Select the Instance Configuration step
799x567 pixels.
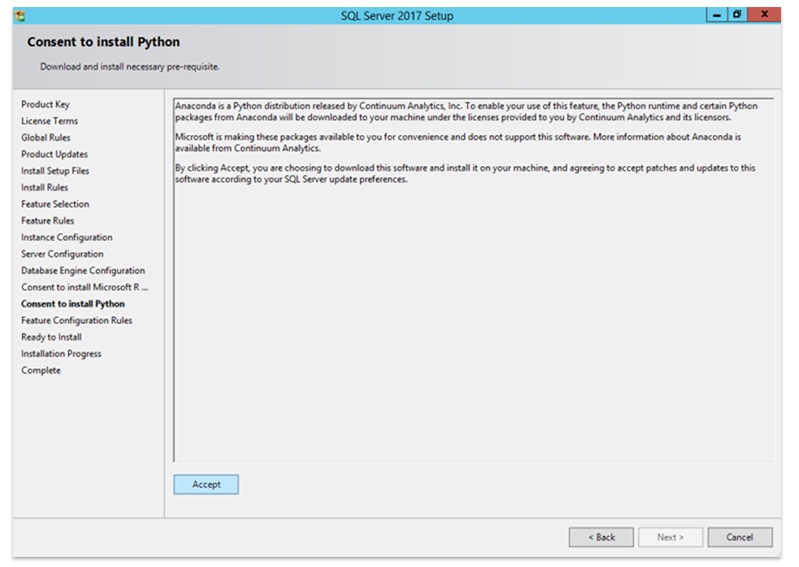tap(67, 237)
